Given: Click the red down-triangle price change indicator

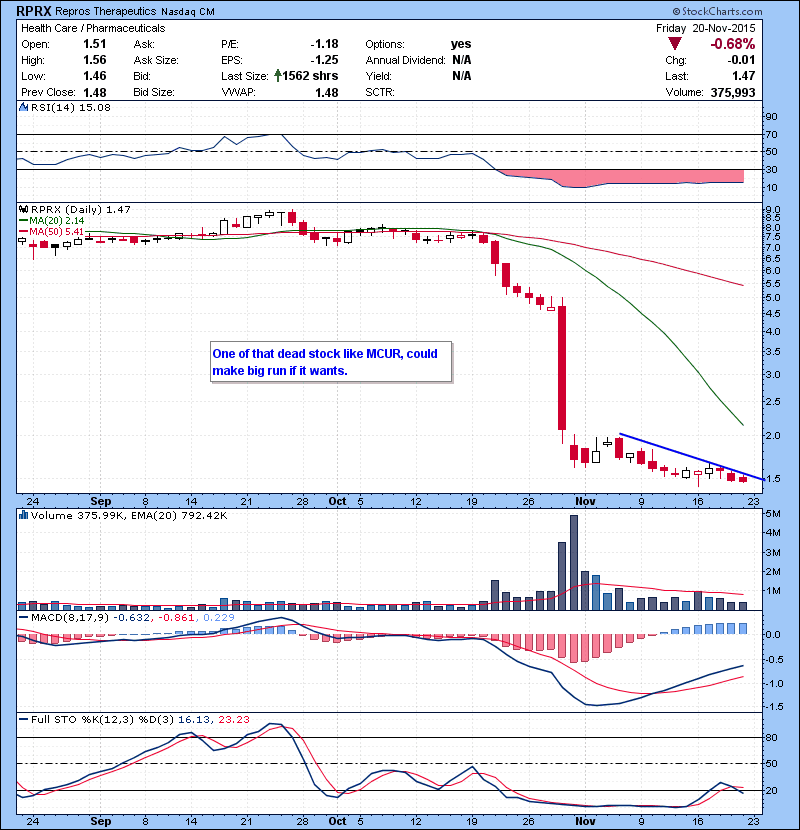Looking at the screenshot, I should click(675, 44).
